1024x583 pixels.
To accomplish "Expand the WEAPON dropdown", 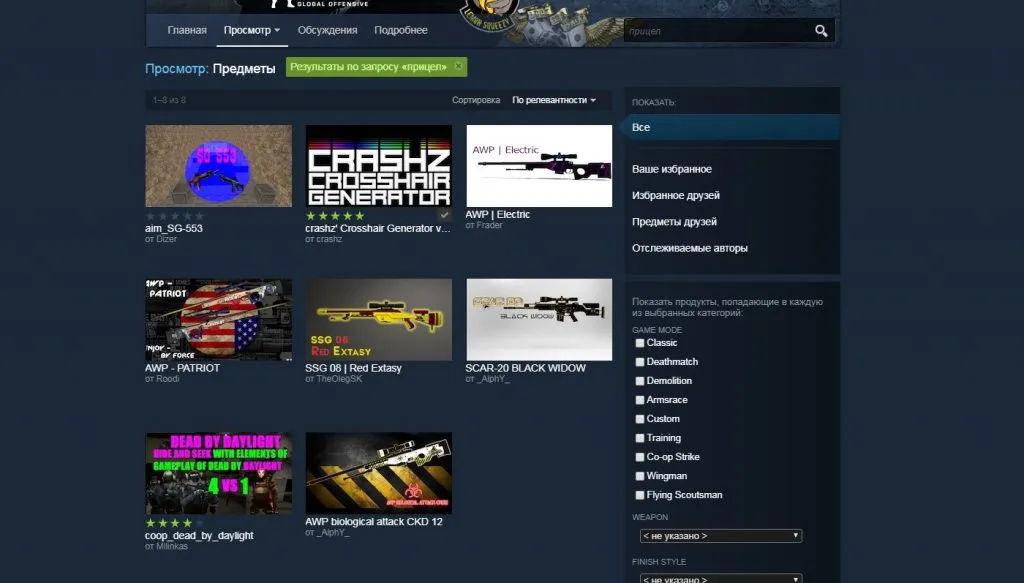I will pyautogui.click(x=720, y=535).
